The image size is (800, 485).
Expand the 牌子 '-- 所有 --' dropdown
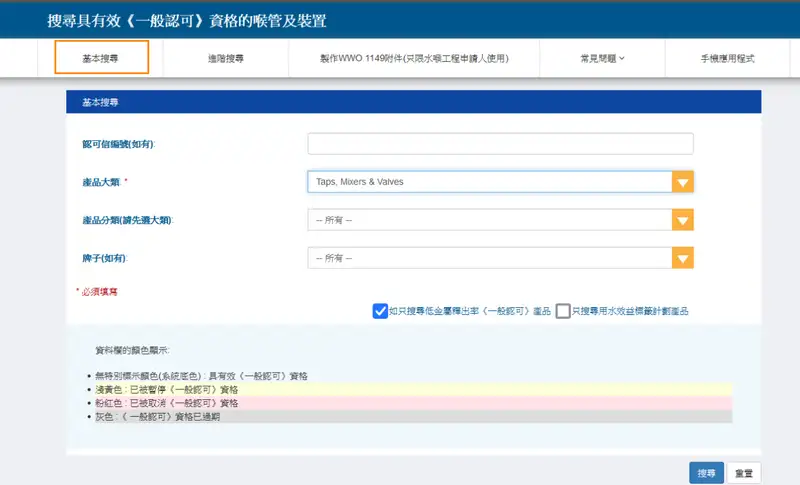489,258
